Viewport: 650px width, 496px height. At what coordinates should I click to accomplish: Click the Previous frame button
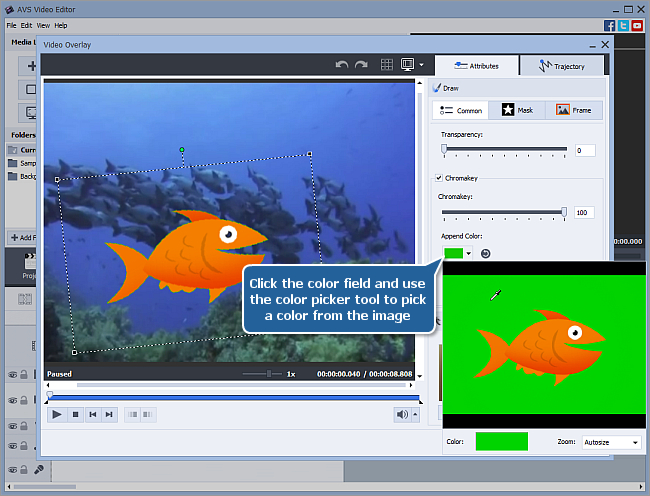[93, 414]
